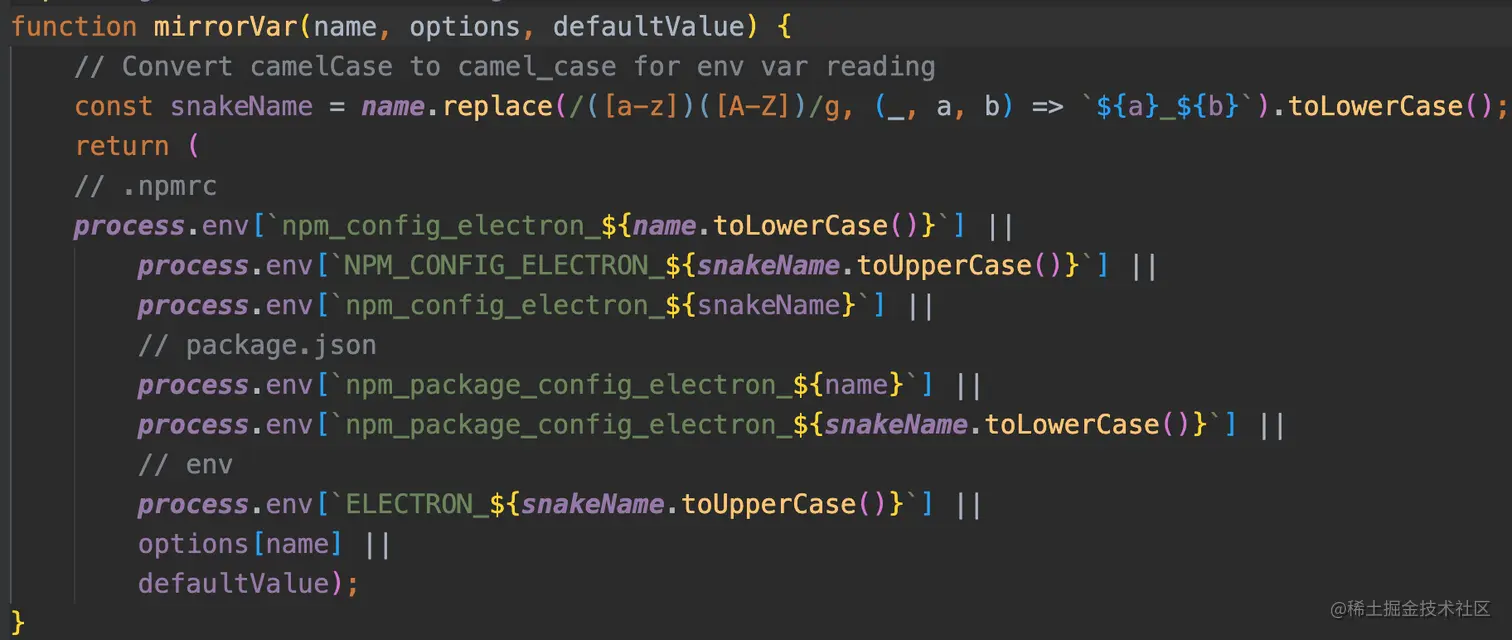Select the snakeName variable declaration
Screen dimensions: 1512x640
click(240, 105)
